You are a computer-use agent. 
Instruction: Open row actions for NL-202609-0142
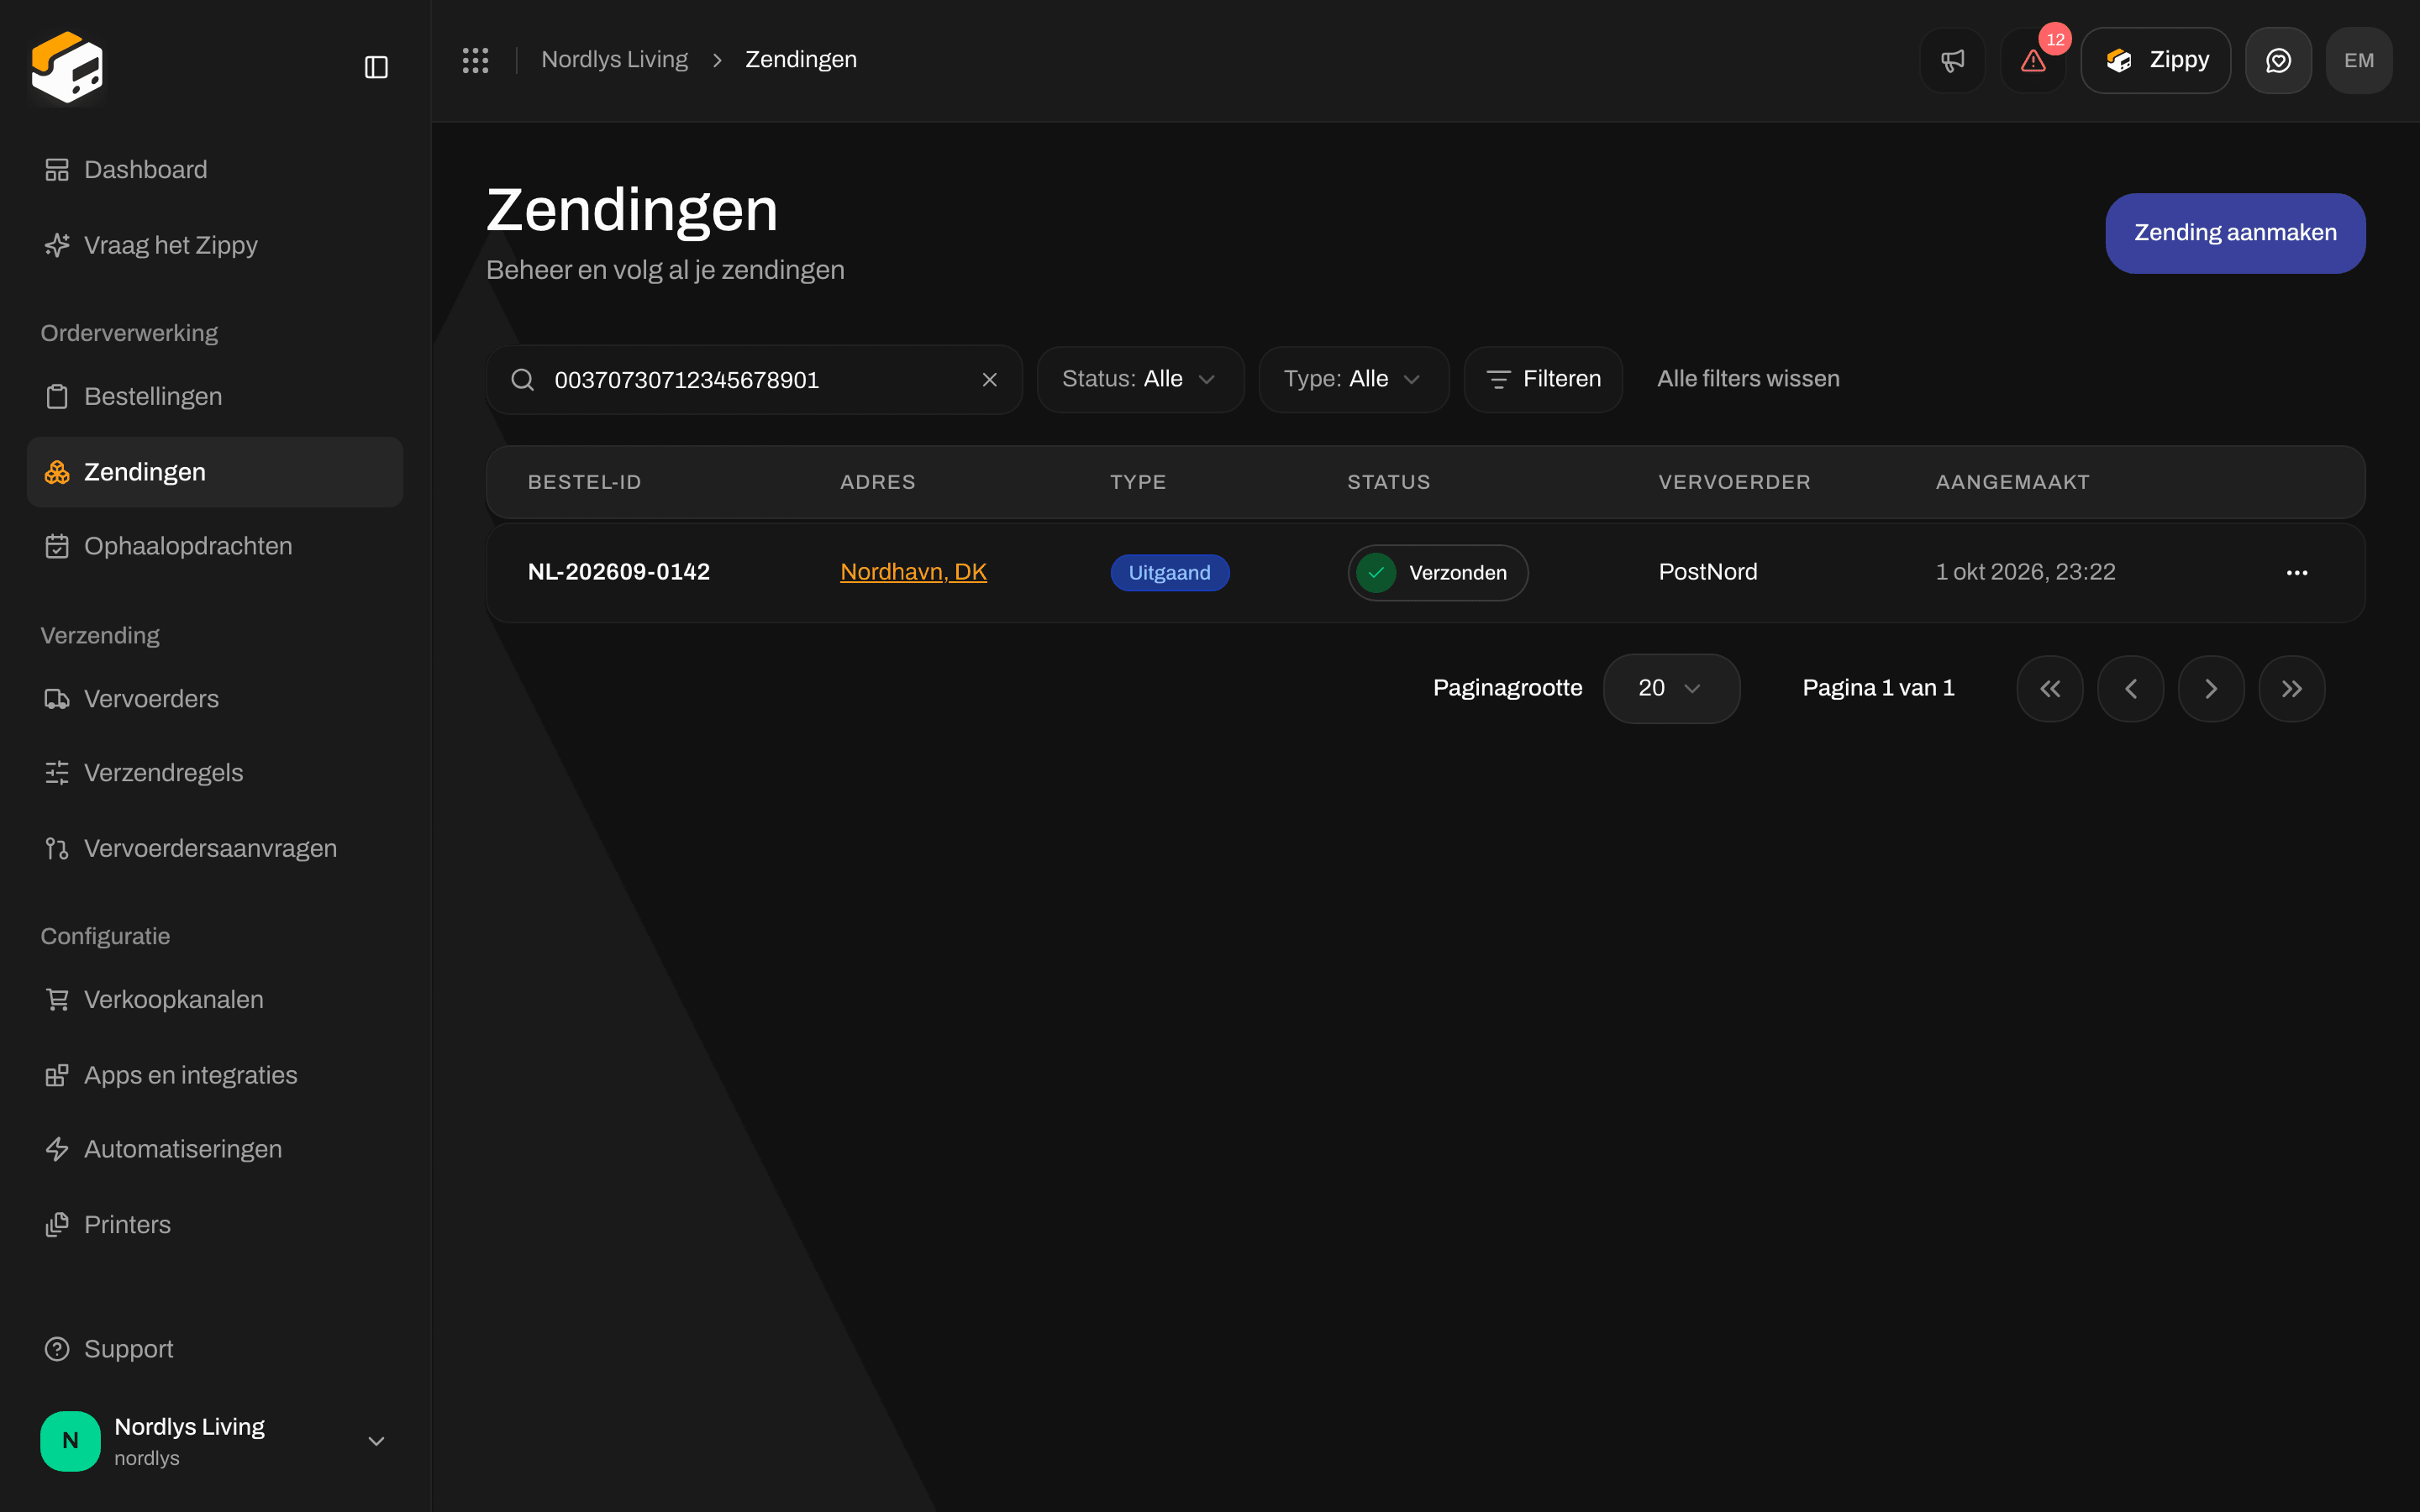point(2297,572)
